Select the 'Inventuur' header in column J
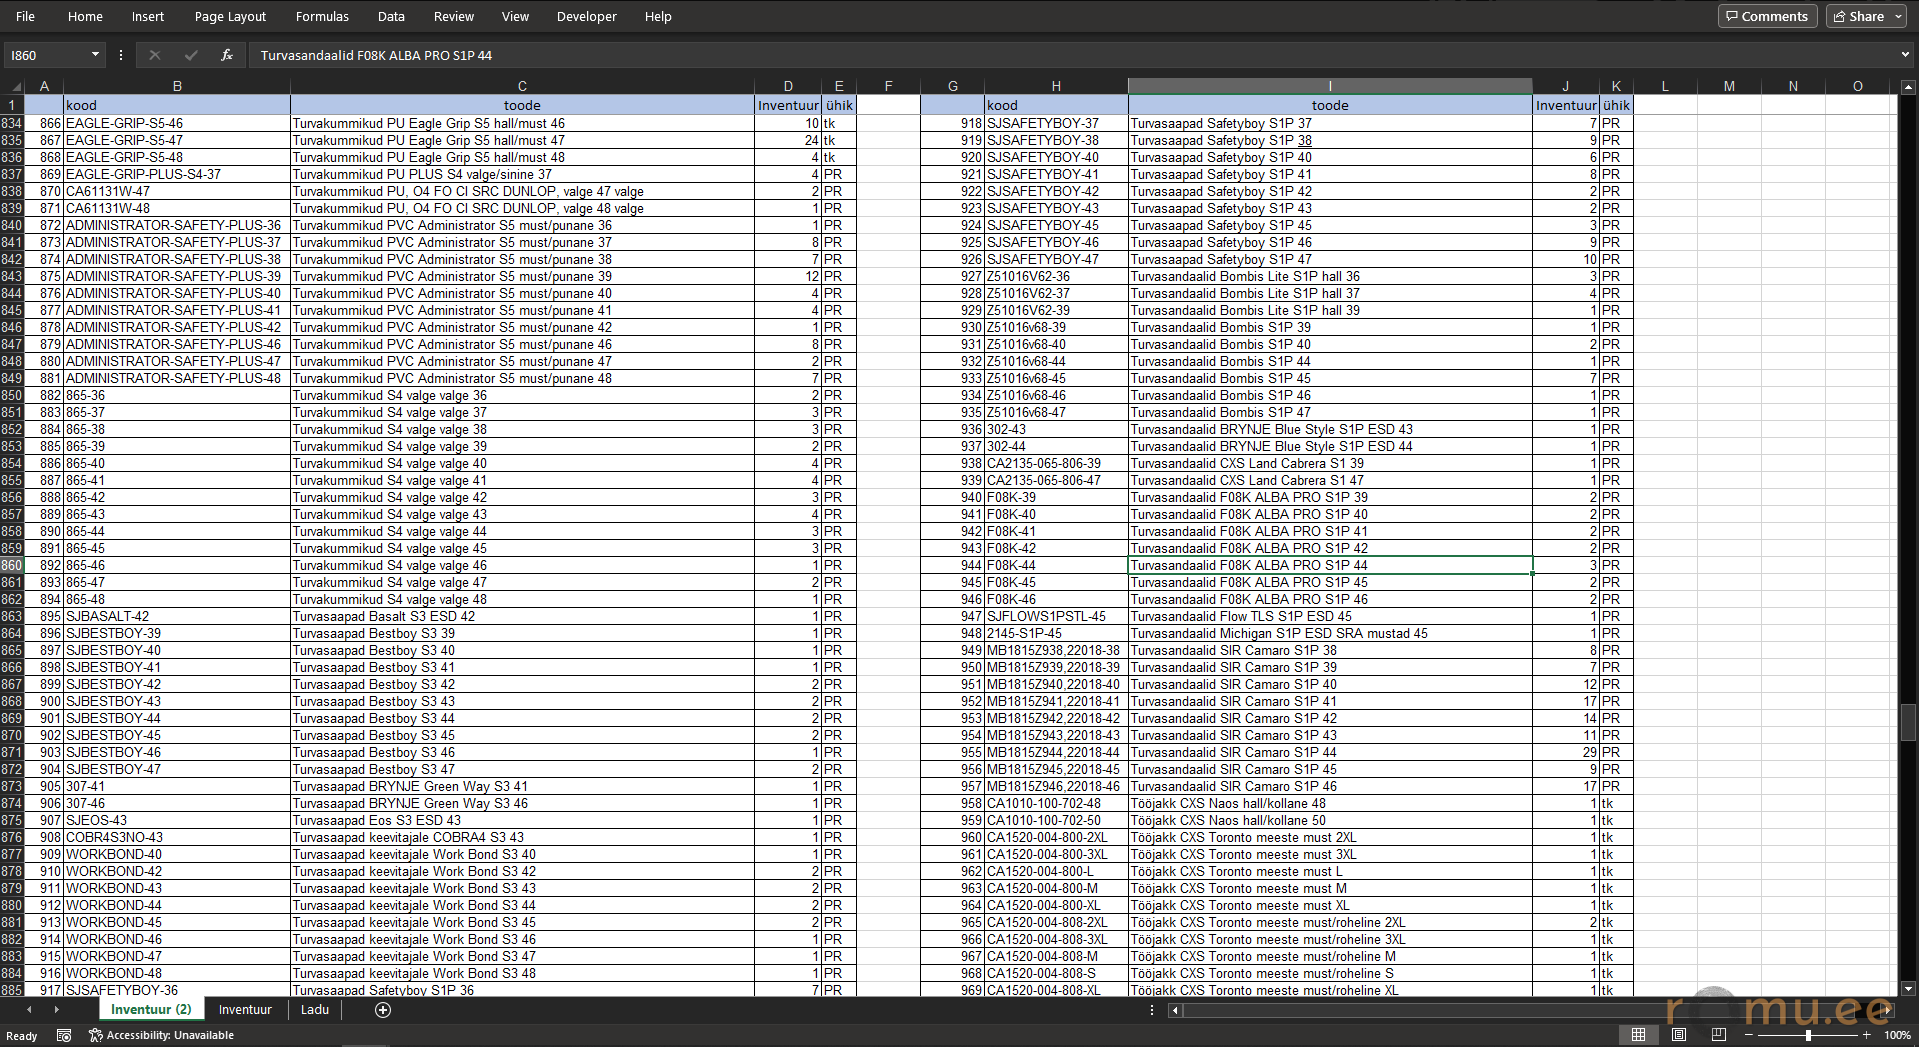This screenshot has height=1047, width=1919. [1566, 105]
